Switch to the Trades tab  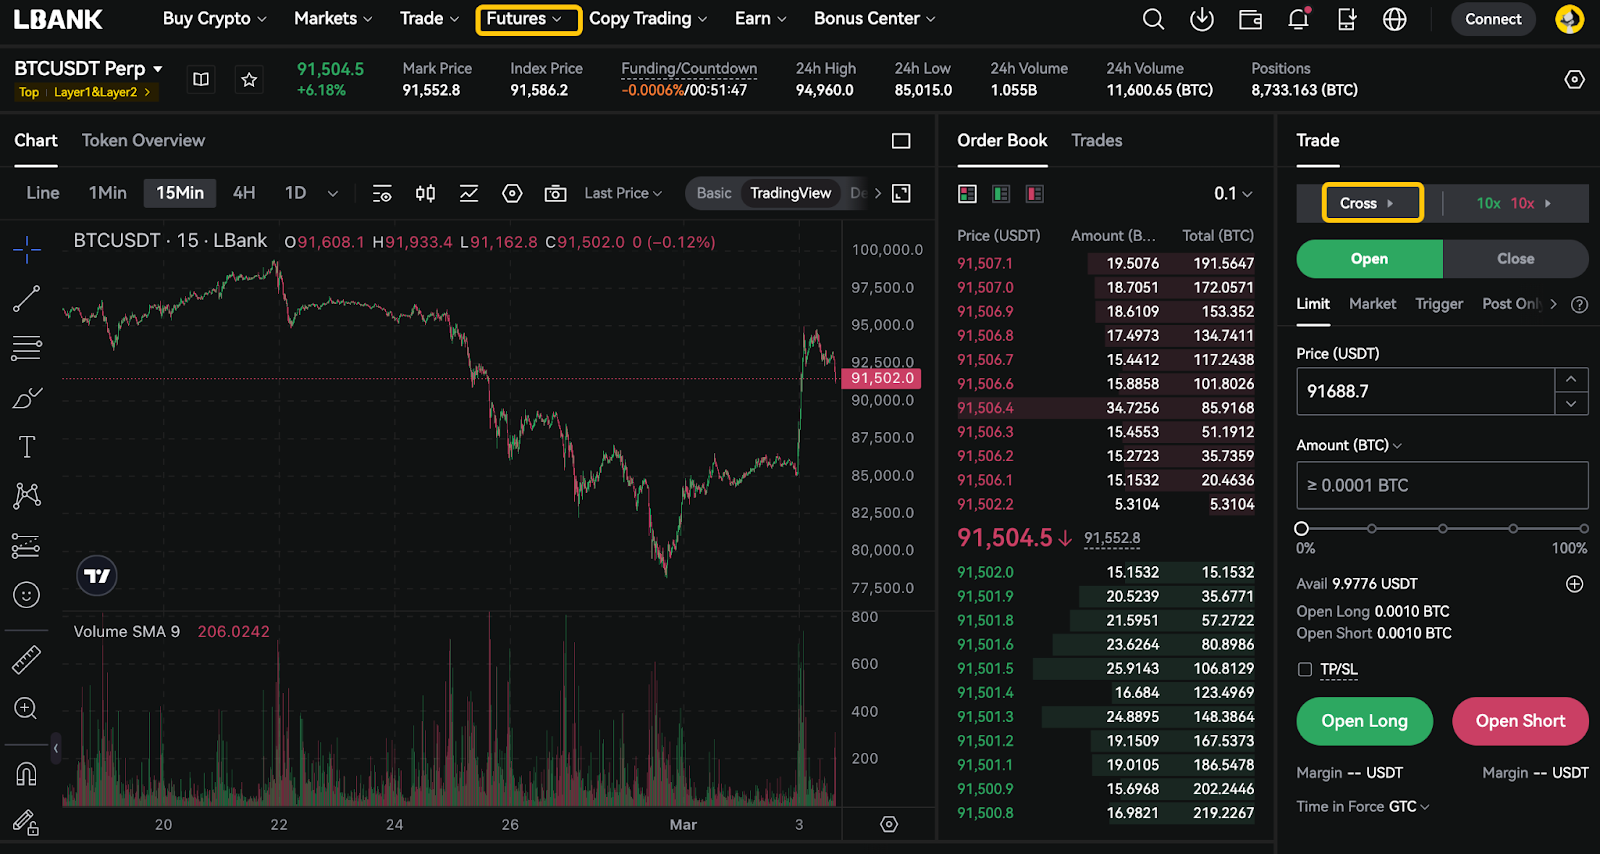tap(1096, 141)
